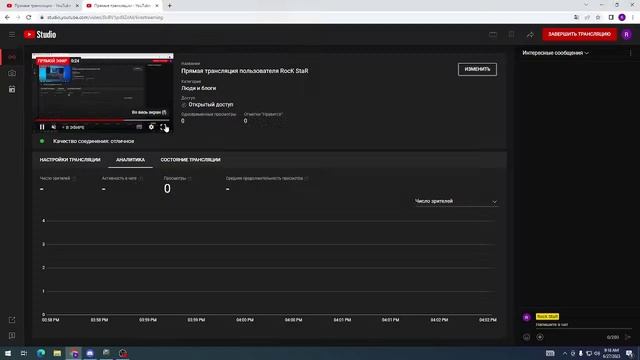Click 'Качество соединения: отличное' status text

[93, 141]
